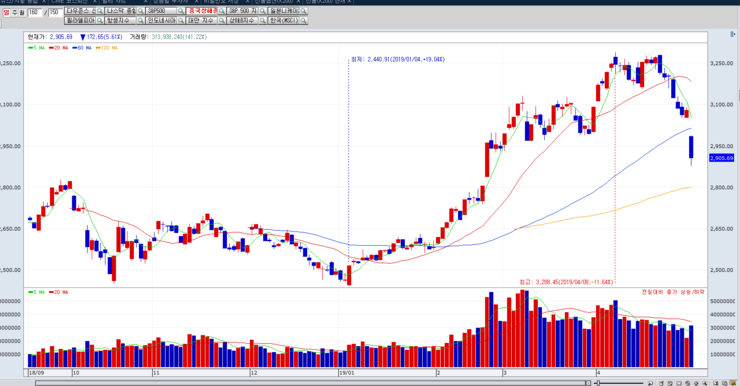Load the S&P500 index chart
The width and height of the screenshot is (740, 386).
(x=161, y=11)
